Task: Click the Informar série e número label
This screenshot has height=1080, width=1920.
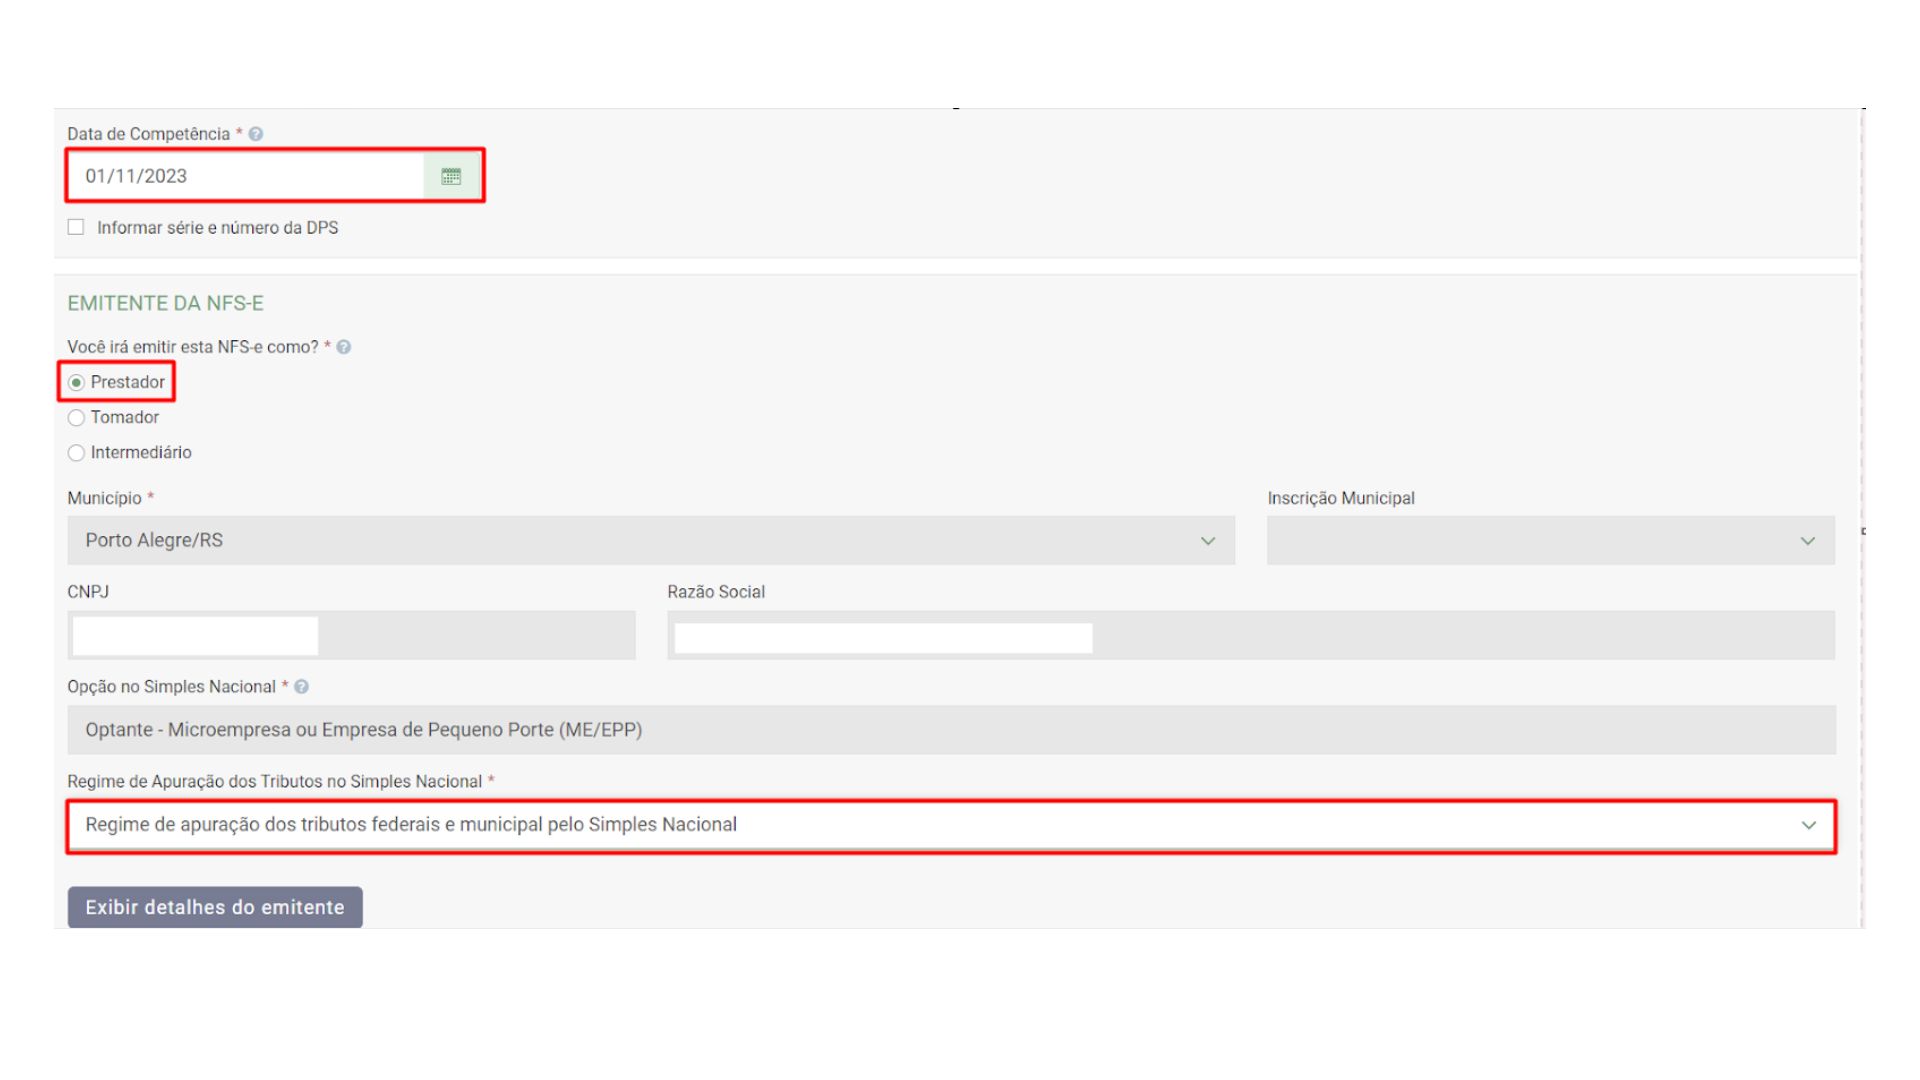Action: point(217,228)
